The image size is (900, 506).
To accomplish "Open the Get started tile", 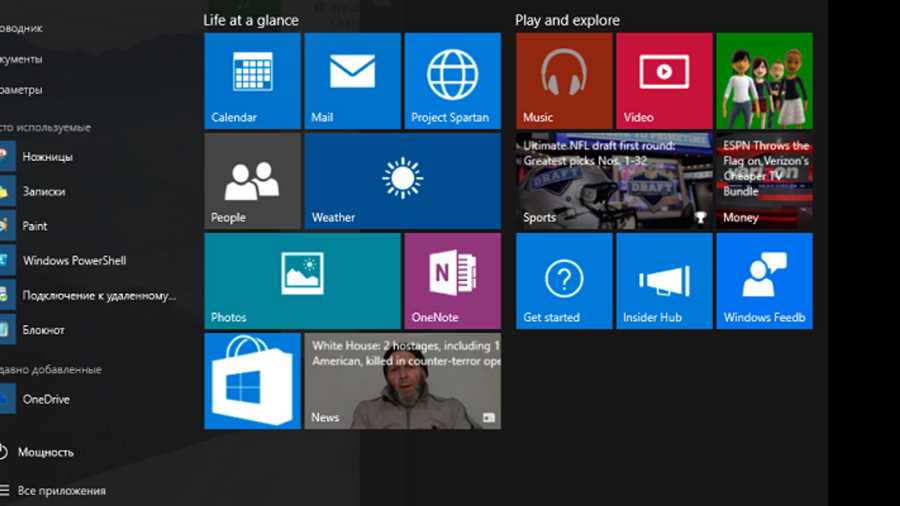I will click(x=564, y=281).
